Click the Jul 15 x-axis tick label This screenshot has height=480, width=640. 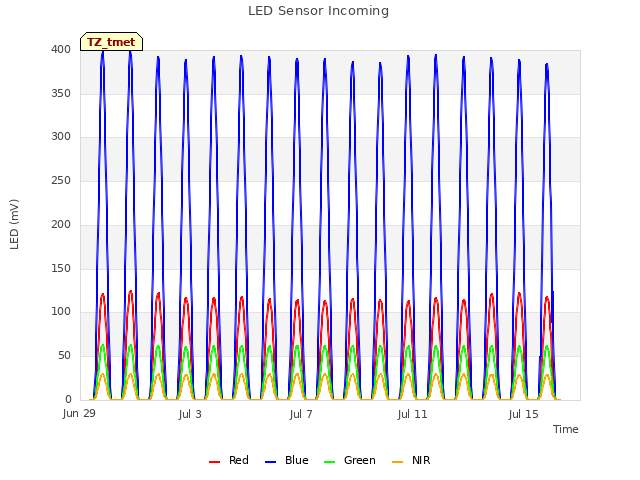pos(524,414)
